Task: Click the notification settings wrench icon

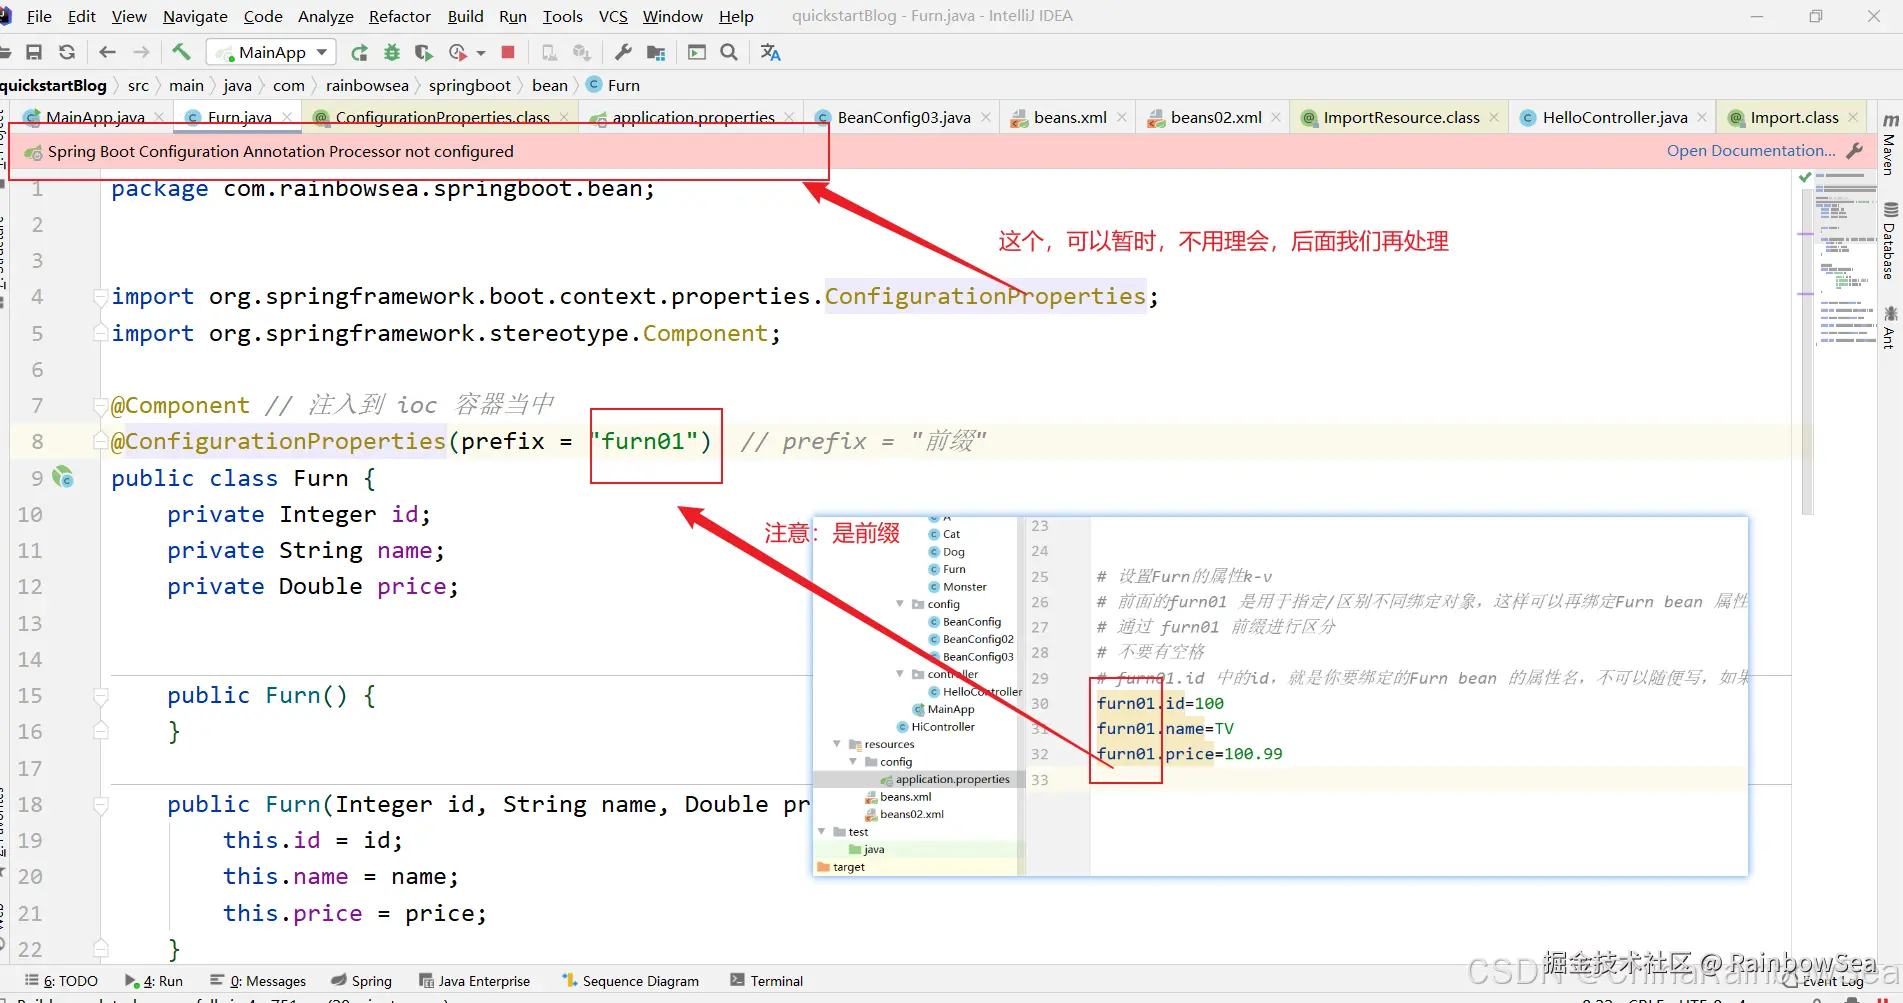Action: (1855, 151)
